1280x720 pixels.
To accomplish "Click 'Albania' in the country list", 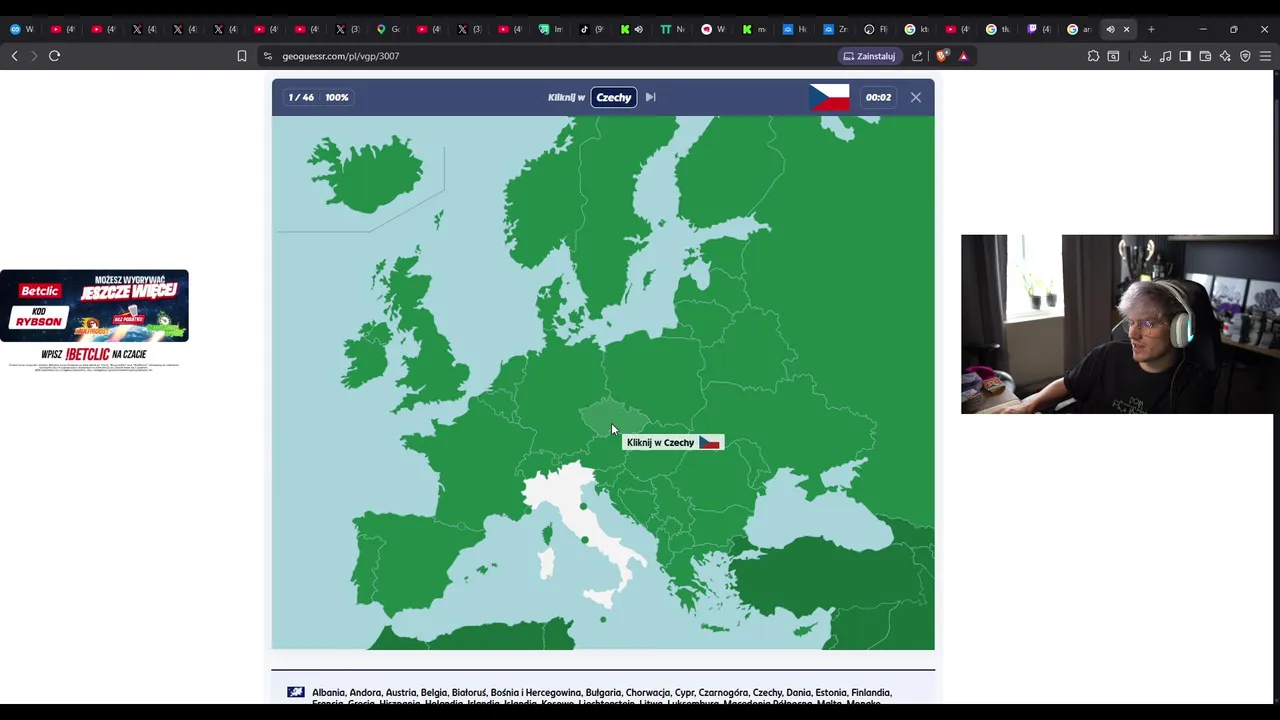I will 327,692.
